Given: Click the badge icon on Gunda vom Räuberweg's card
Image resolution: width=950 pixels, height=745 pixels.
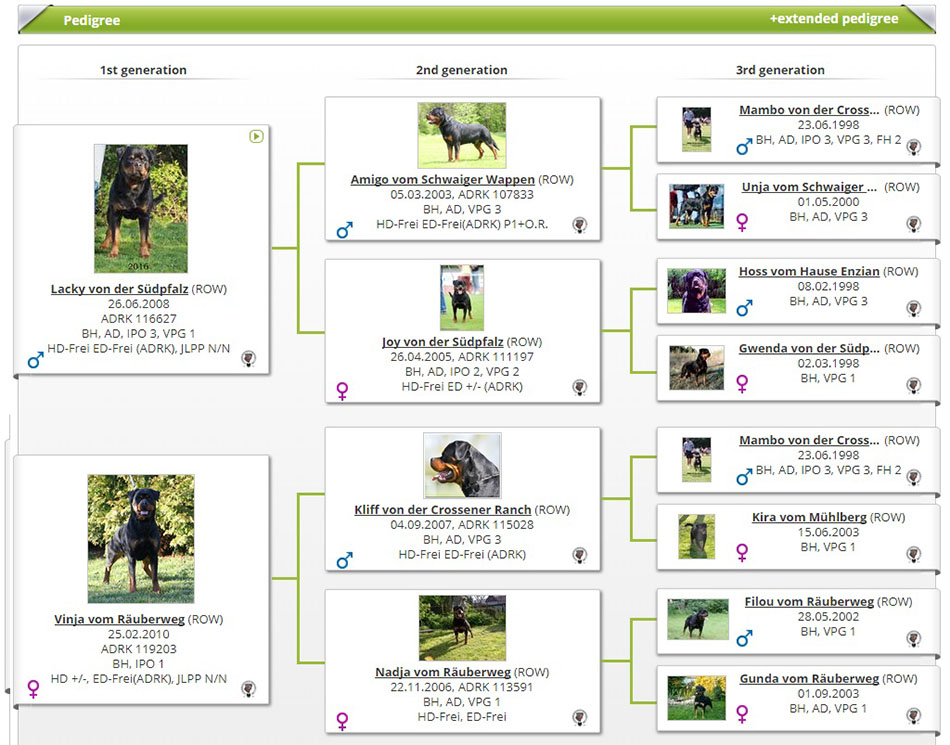Looking at the screenshot, I should click(913, 716).
